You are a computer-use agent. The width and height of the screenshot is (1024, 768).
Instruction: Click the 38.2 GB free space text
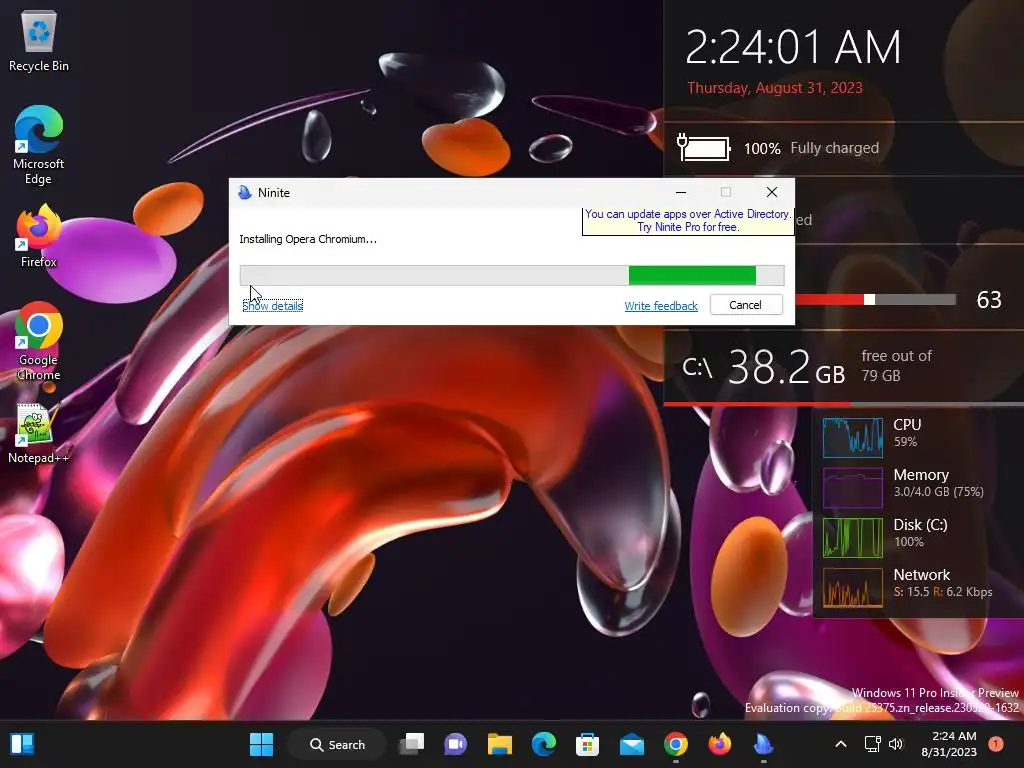coord(786,367)
